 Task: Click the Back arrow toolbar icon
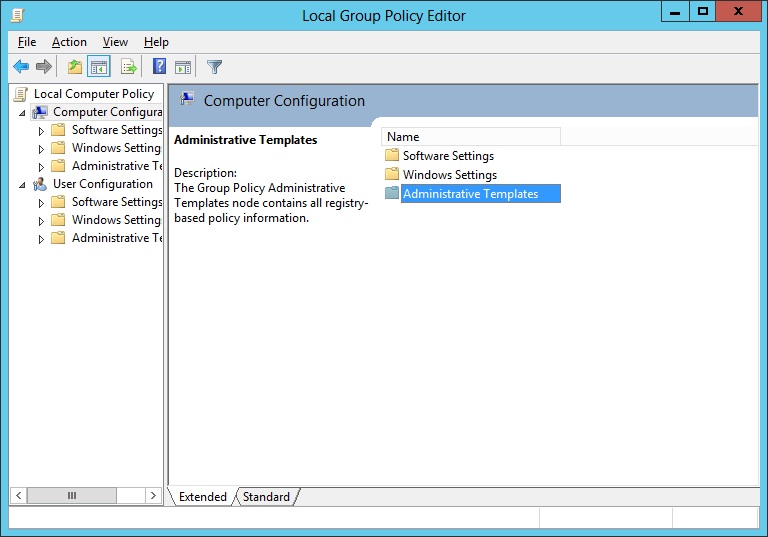tap(21, 66)
